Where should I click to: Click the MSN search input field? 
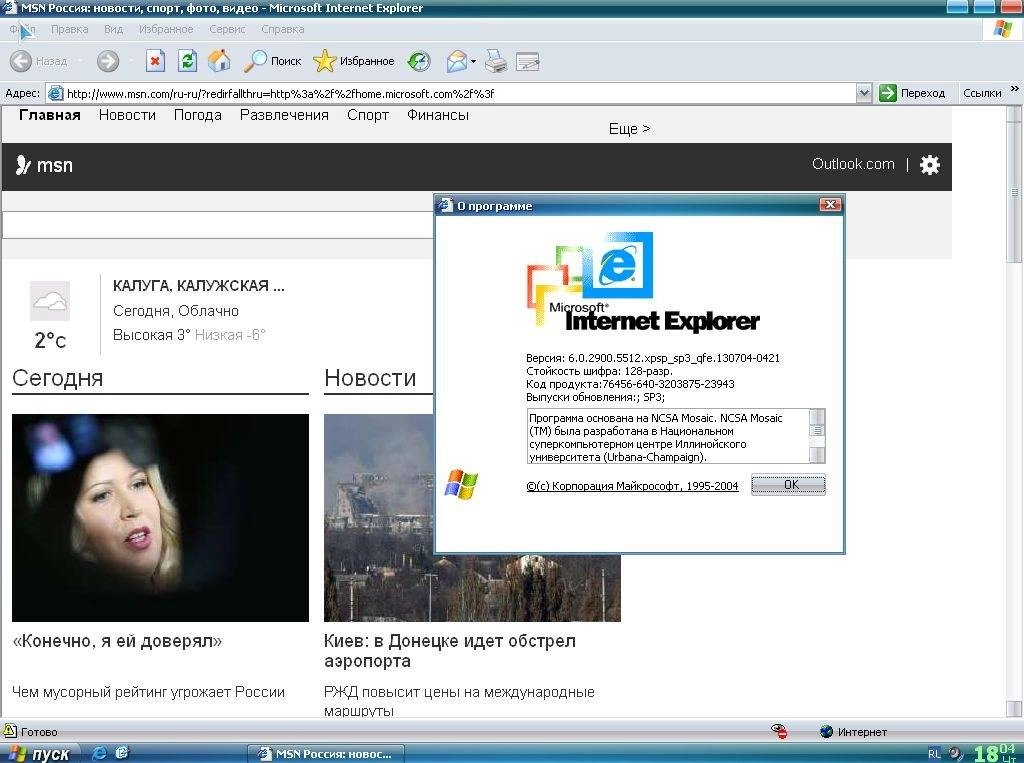point(218,225)
